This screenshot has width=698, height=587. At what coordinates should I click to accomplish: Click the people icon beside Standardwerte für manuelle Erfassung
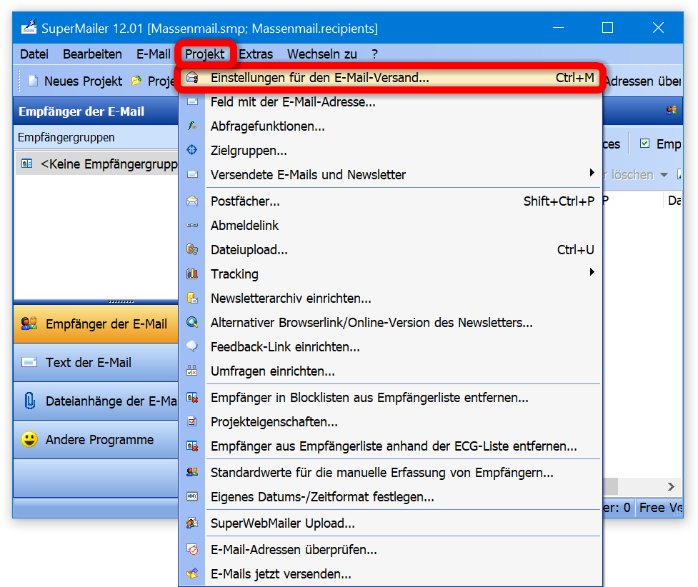pyautogui.click(x=192, y=472)
